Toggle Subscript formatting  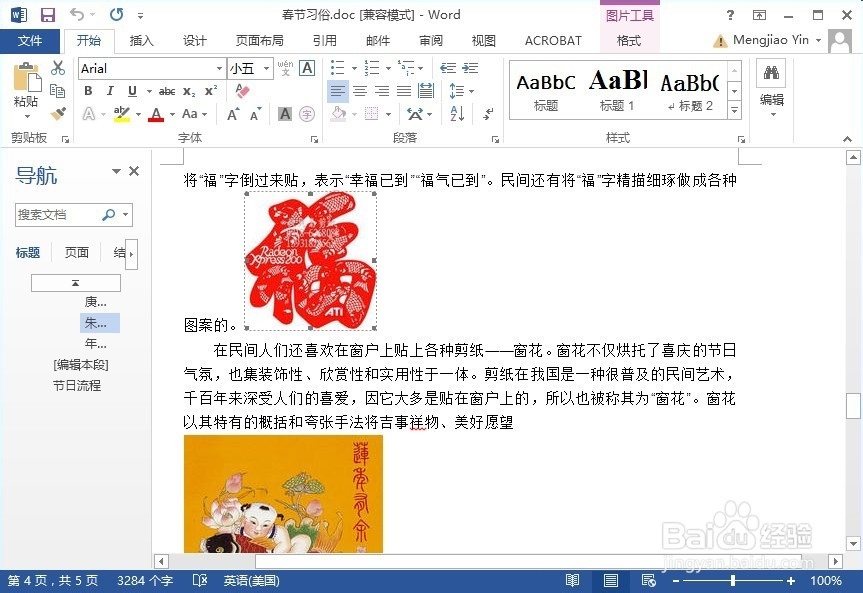tap(189, 91)
